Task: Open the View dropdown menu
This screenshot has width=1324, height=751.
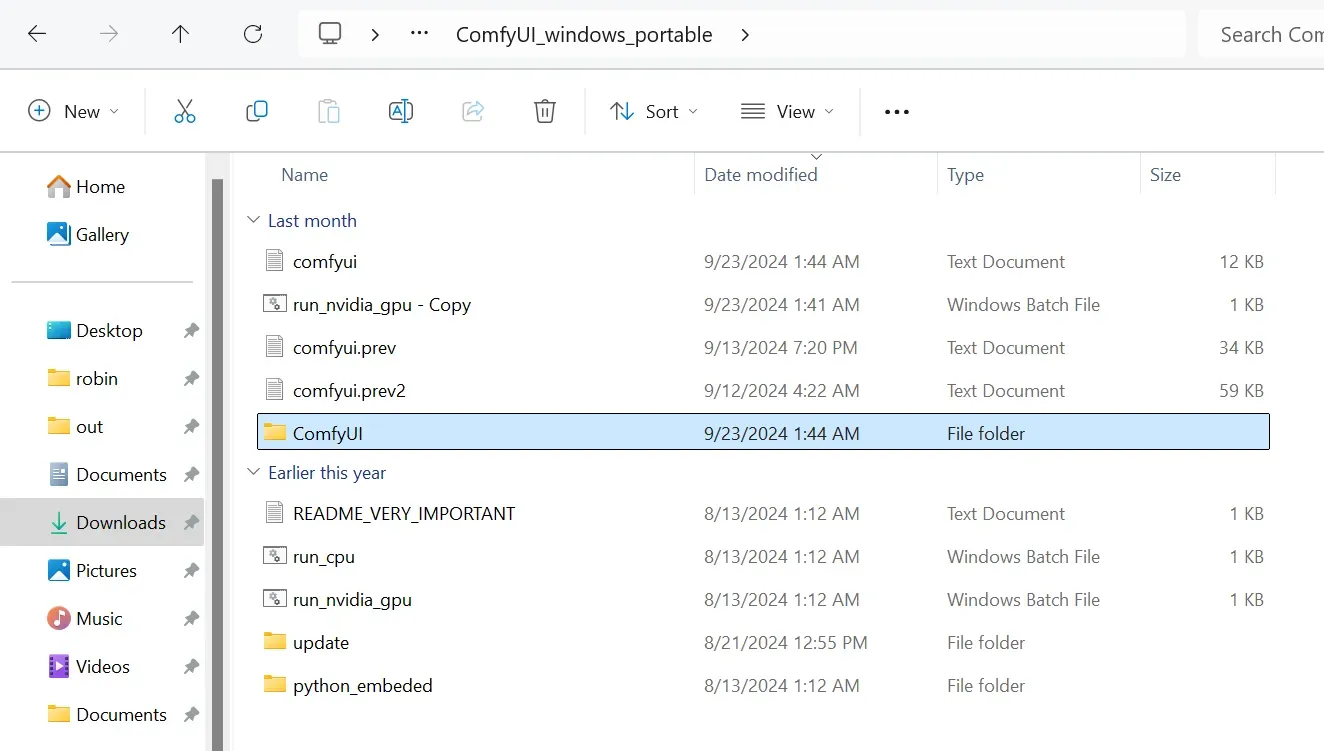Action: [788, 111]
